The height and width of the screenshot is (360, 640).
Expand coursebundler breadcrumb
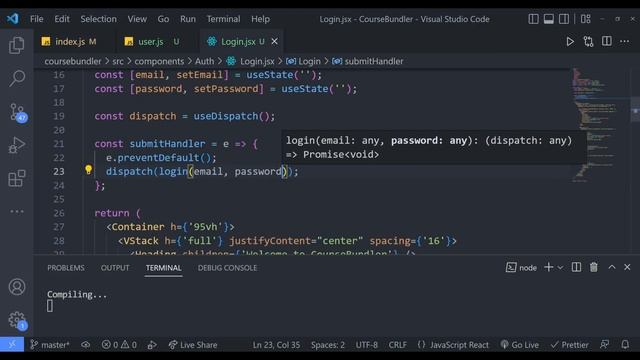[73, 61]
